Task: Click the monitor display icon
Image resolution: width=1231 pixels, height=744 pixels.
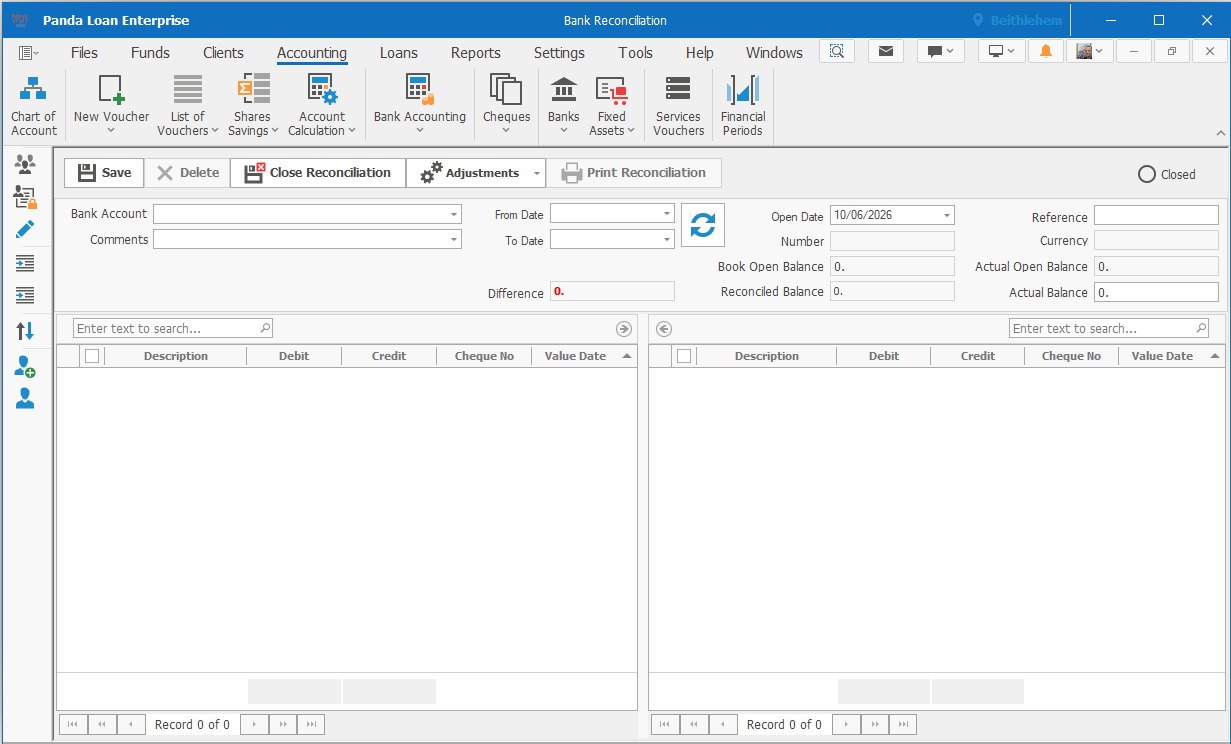Action: tap(1002, 51)
